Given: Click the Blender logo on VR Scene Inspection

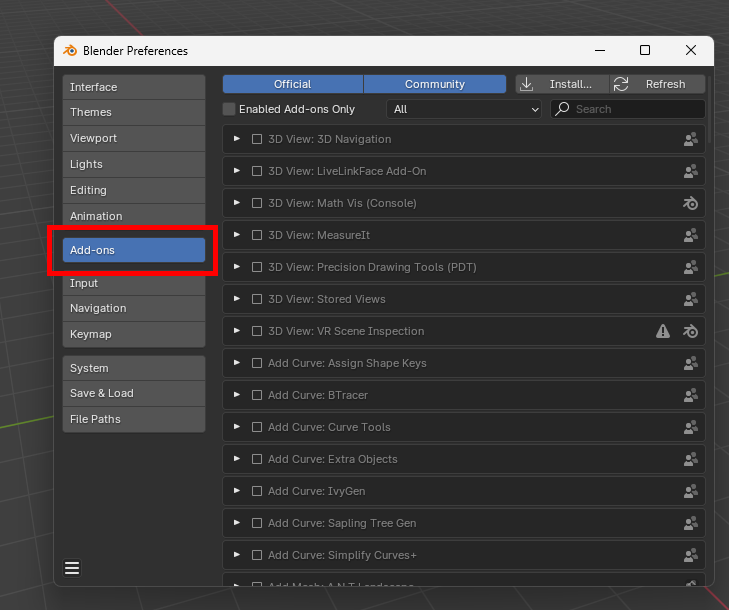Looking at the screenshot, I should point(690,331).
